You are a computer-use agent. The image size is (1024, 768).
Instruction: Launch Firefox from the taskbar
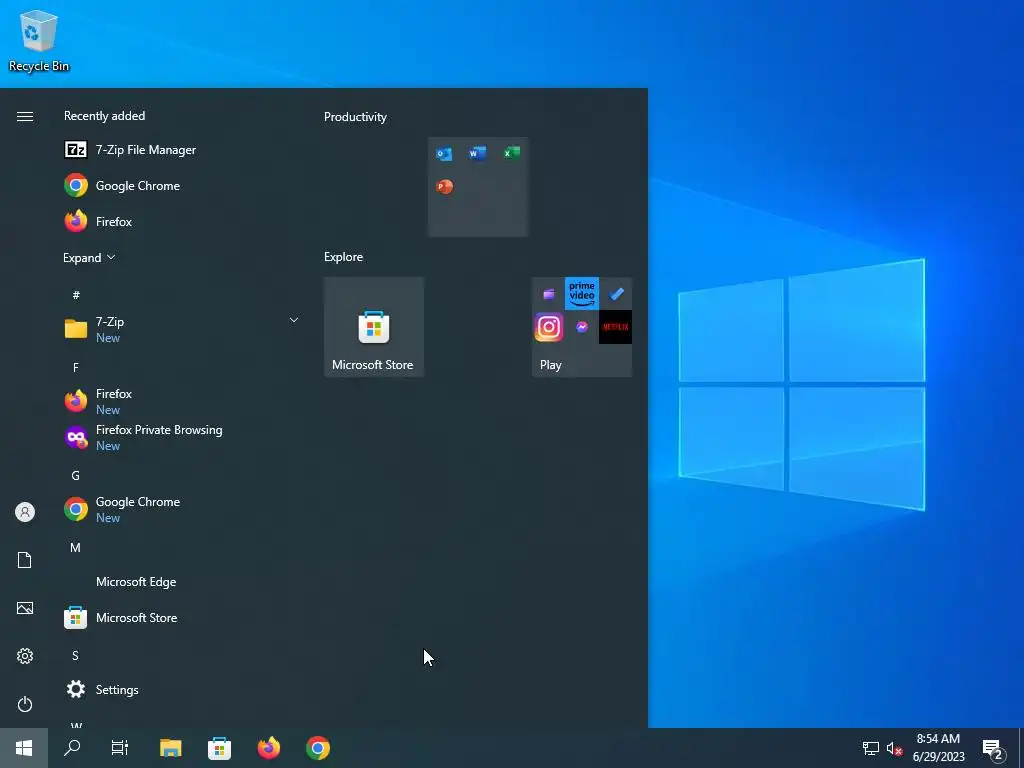pos(268,748)
